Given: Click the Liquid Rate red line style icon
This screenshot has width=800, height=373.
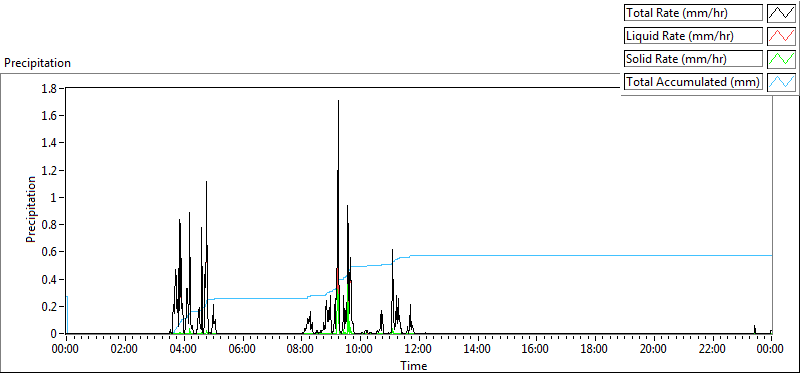Looking at the screenshot, I should pos(782,36).
